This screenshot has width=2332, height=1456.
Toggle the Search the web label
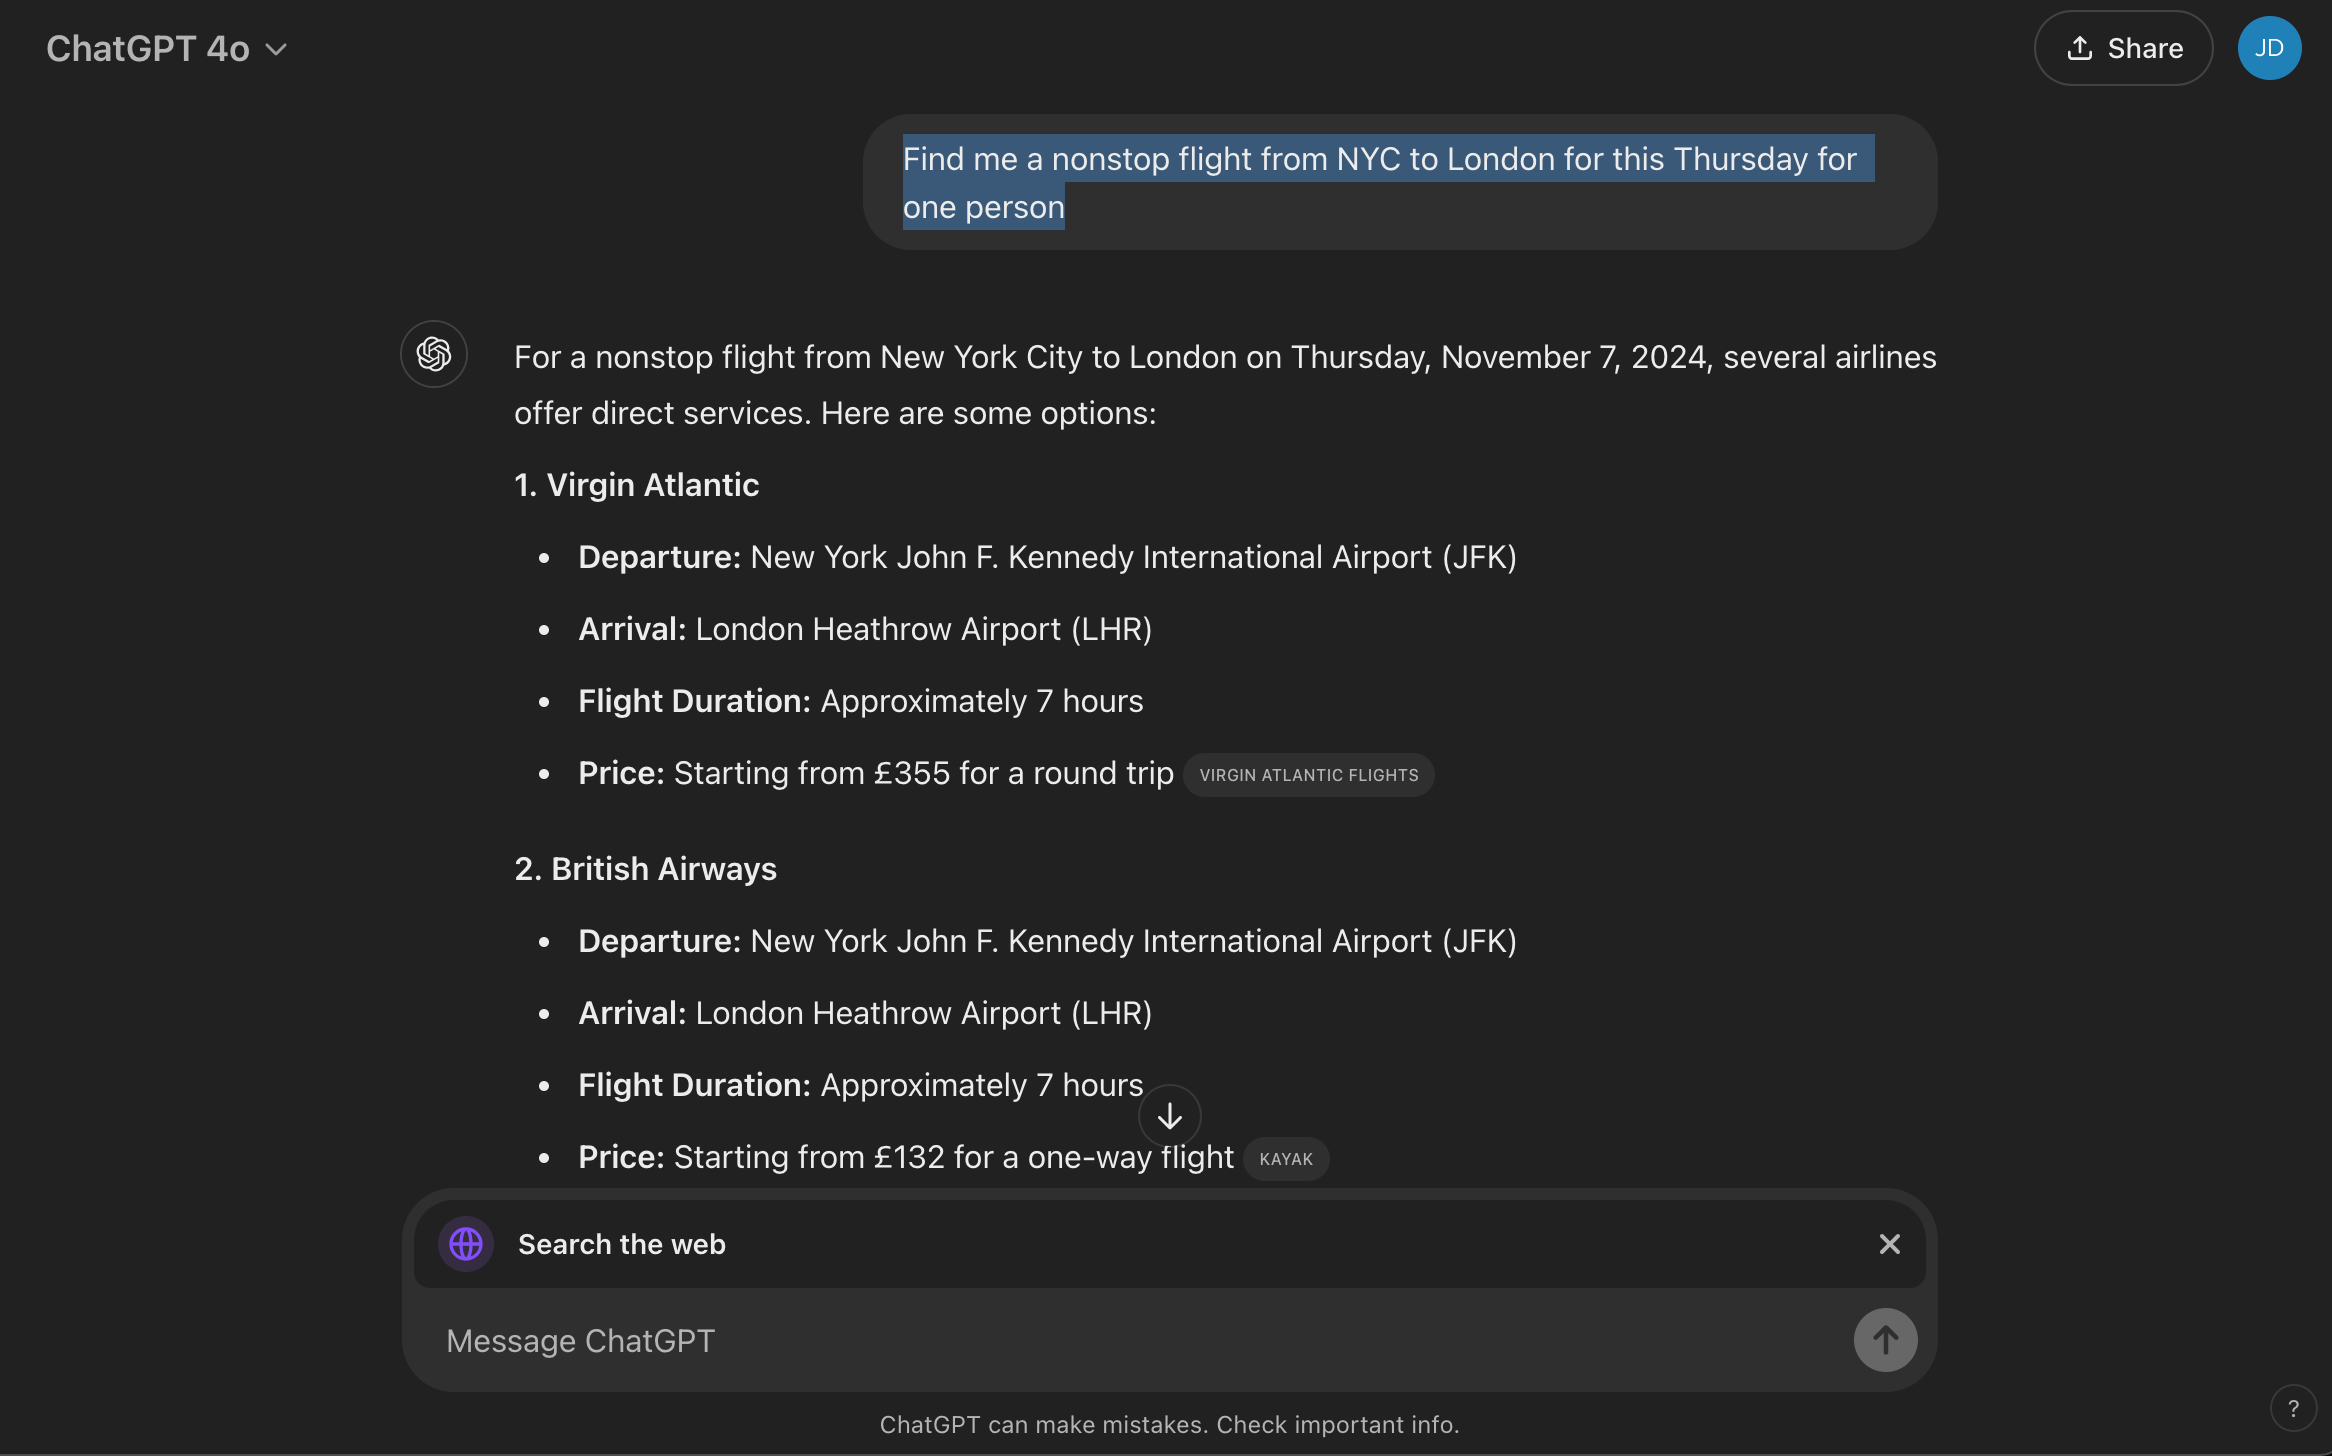point(622,1244)
